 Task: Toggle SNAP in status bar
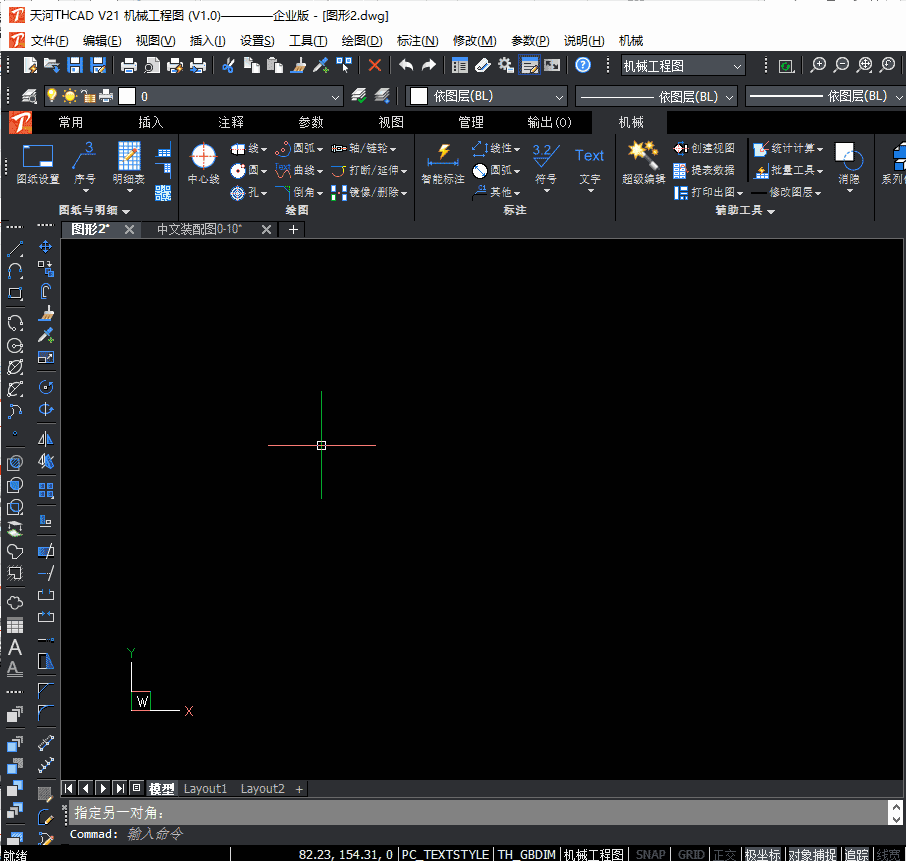tap(651, 854)
